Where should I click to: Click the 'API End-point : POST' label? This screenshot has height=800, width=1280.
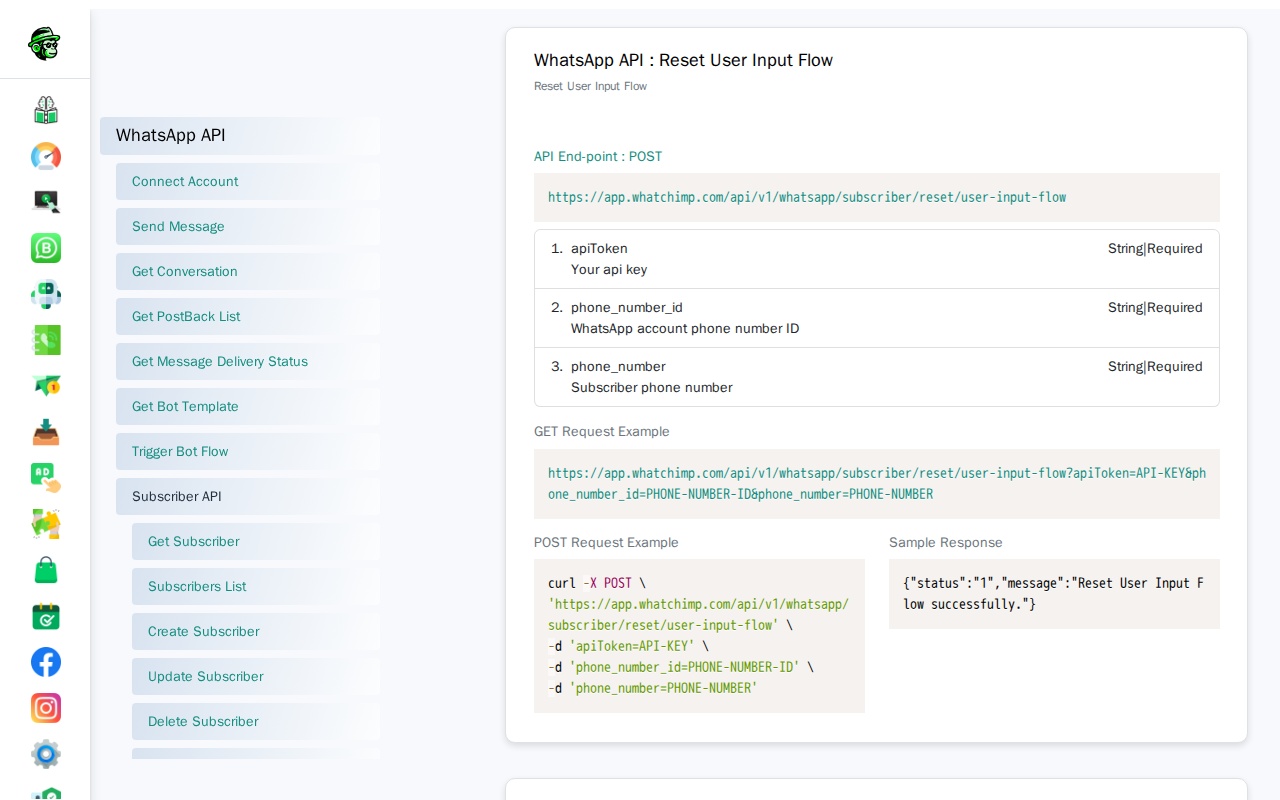598,157
